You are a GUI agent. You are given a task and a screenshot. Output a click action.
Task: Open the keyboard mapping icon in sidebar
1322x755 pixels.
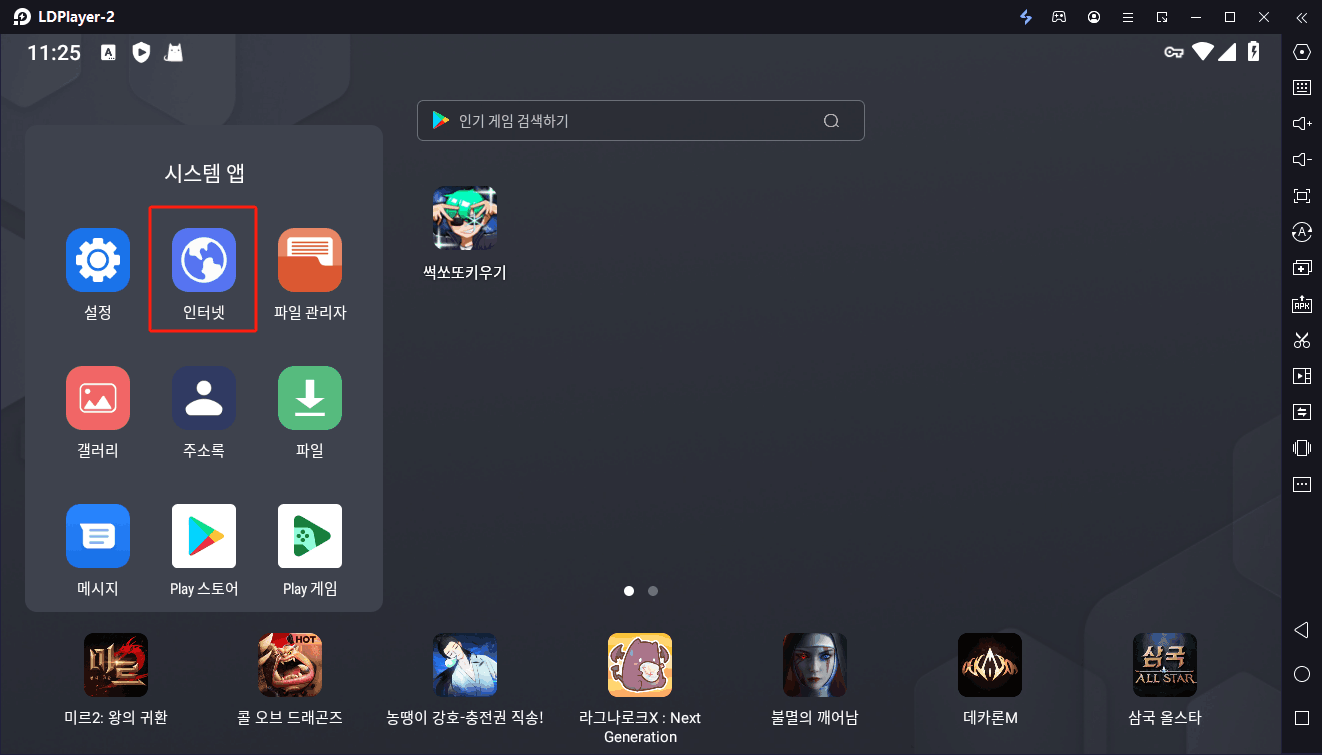[1302, 87]
